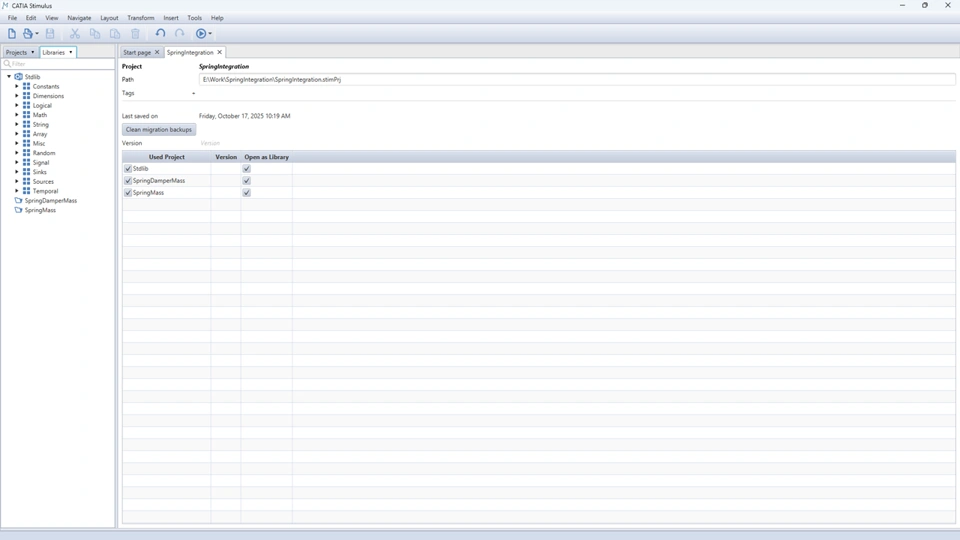960x540 pixels.
Task: Click the project Path field
Action: 577,80
